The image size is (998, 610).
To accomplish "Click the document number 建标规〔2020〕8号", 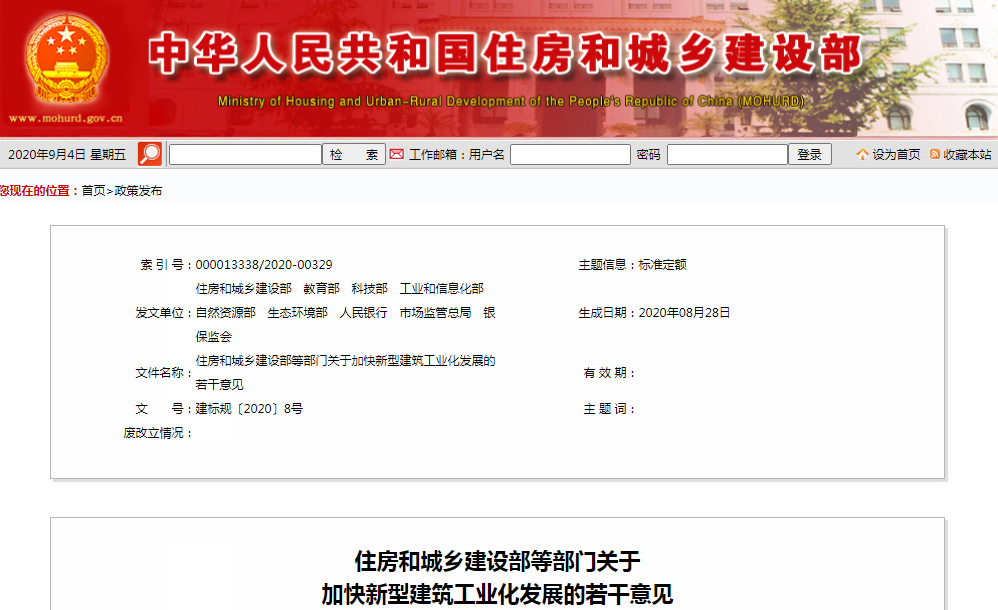I will [249, 409].
